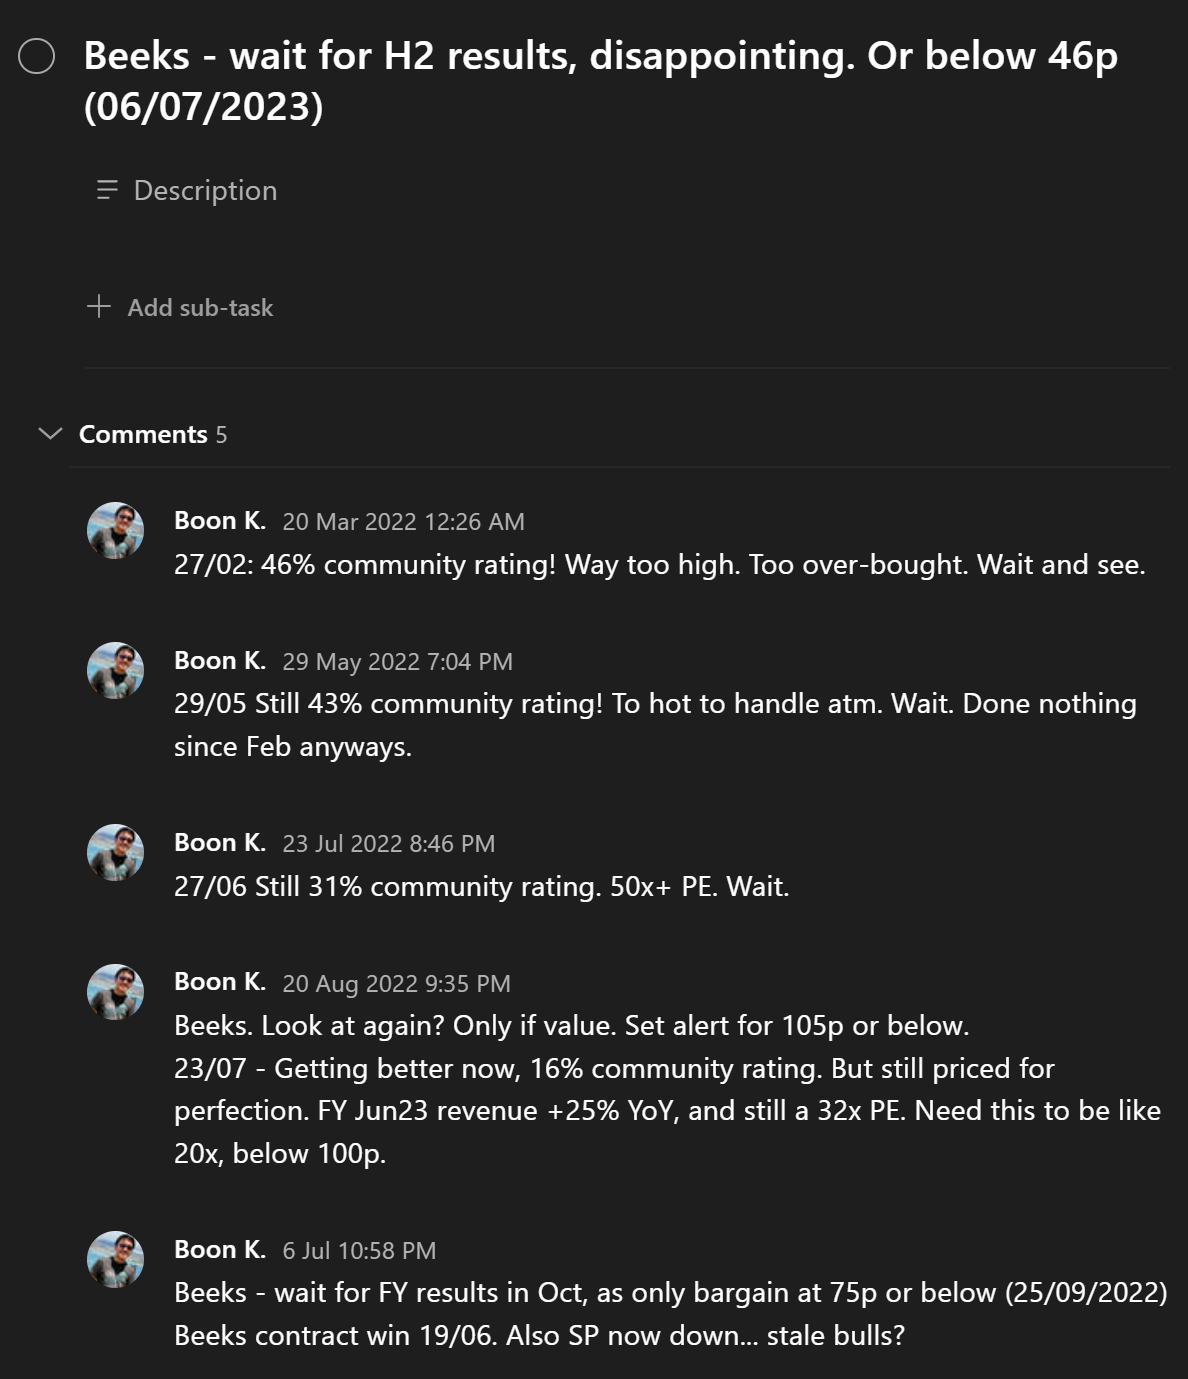The width and height of the screenshot is (1188, 1379).
Task: Mark the Beeks task as complete
Action: 37,57
